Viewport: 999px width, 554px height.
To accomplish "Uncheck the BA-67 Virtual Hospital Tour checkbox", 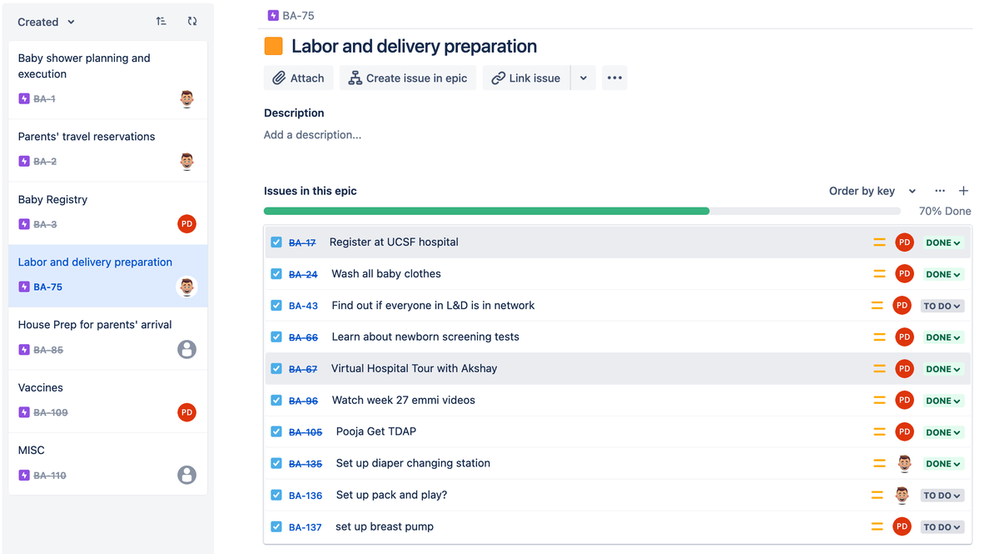I will point(276,369).
